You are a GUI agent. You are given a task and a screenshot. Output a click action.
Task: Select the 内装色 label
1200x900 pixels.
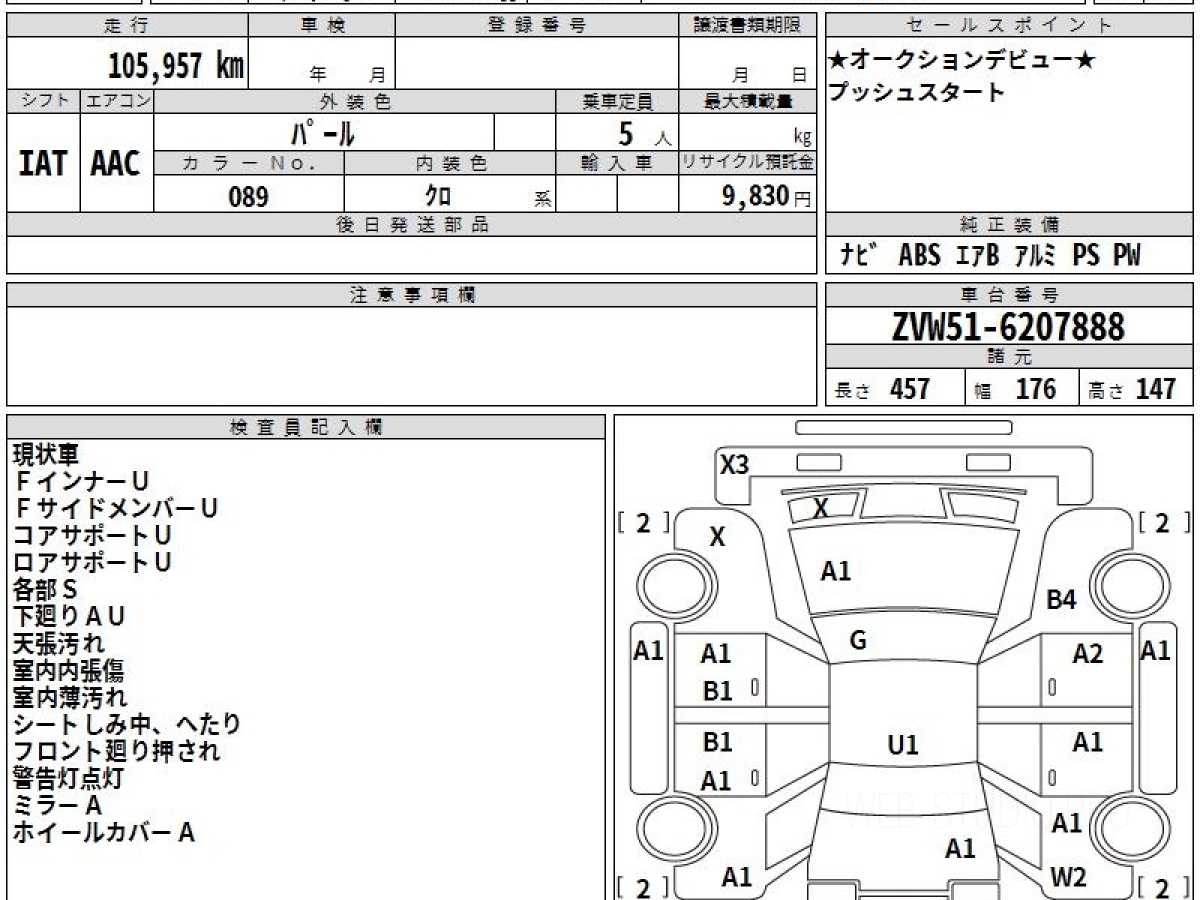(x=450, y=163)
